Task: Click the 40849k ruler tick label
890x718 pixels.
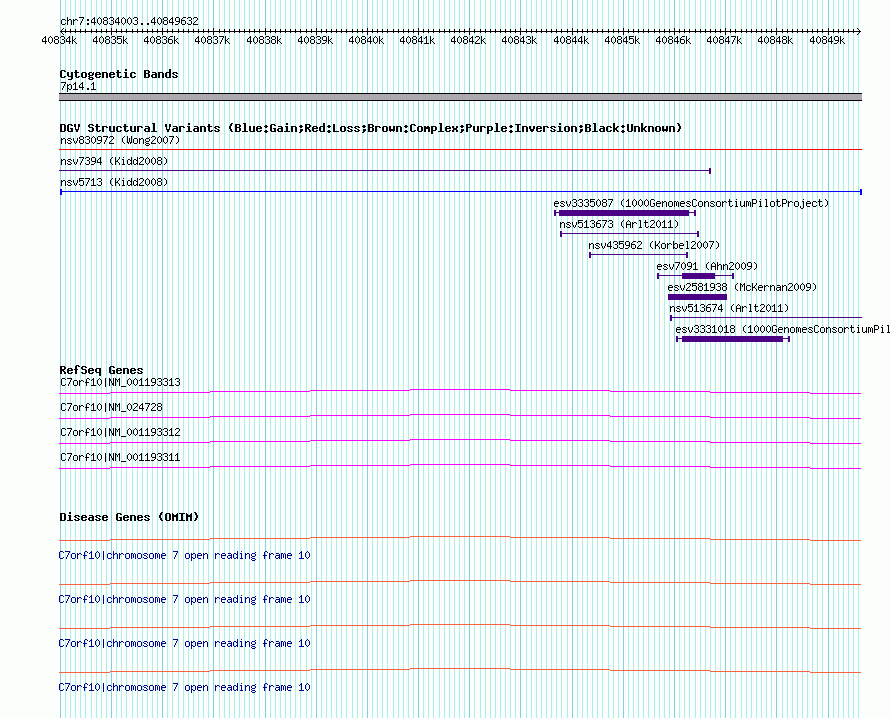Action: pyautogui.click(x=827, y=40)
